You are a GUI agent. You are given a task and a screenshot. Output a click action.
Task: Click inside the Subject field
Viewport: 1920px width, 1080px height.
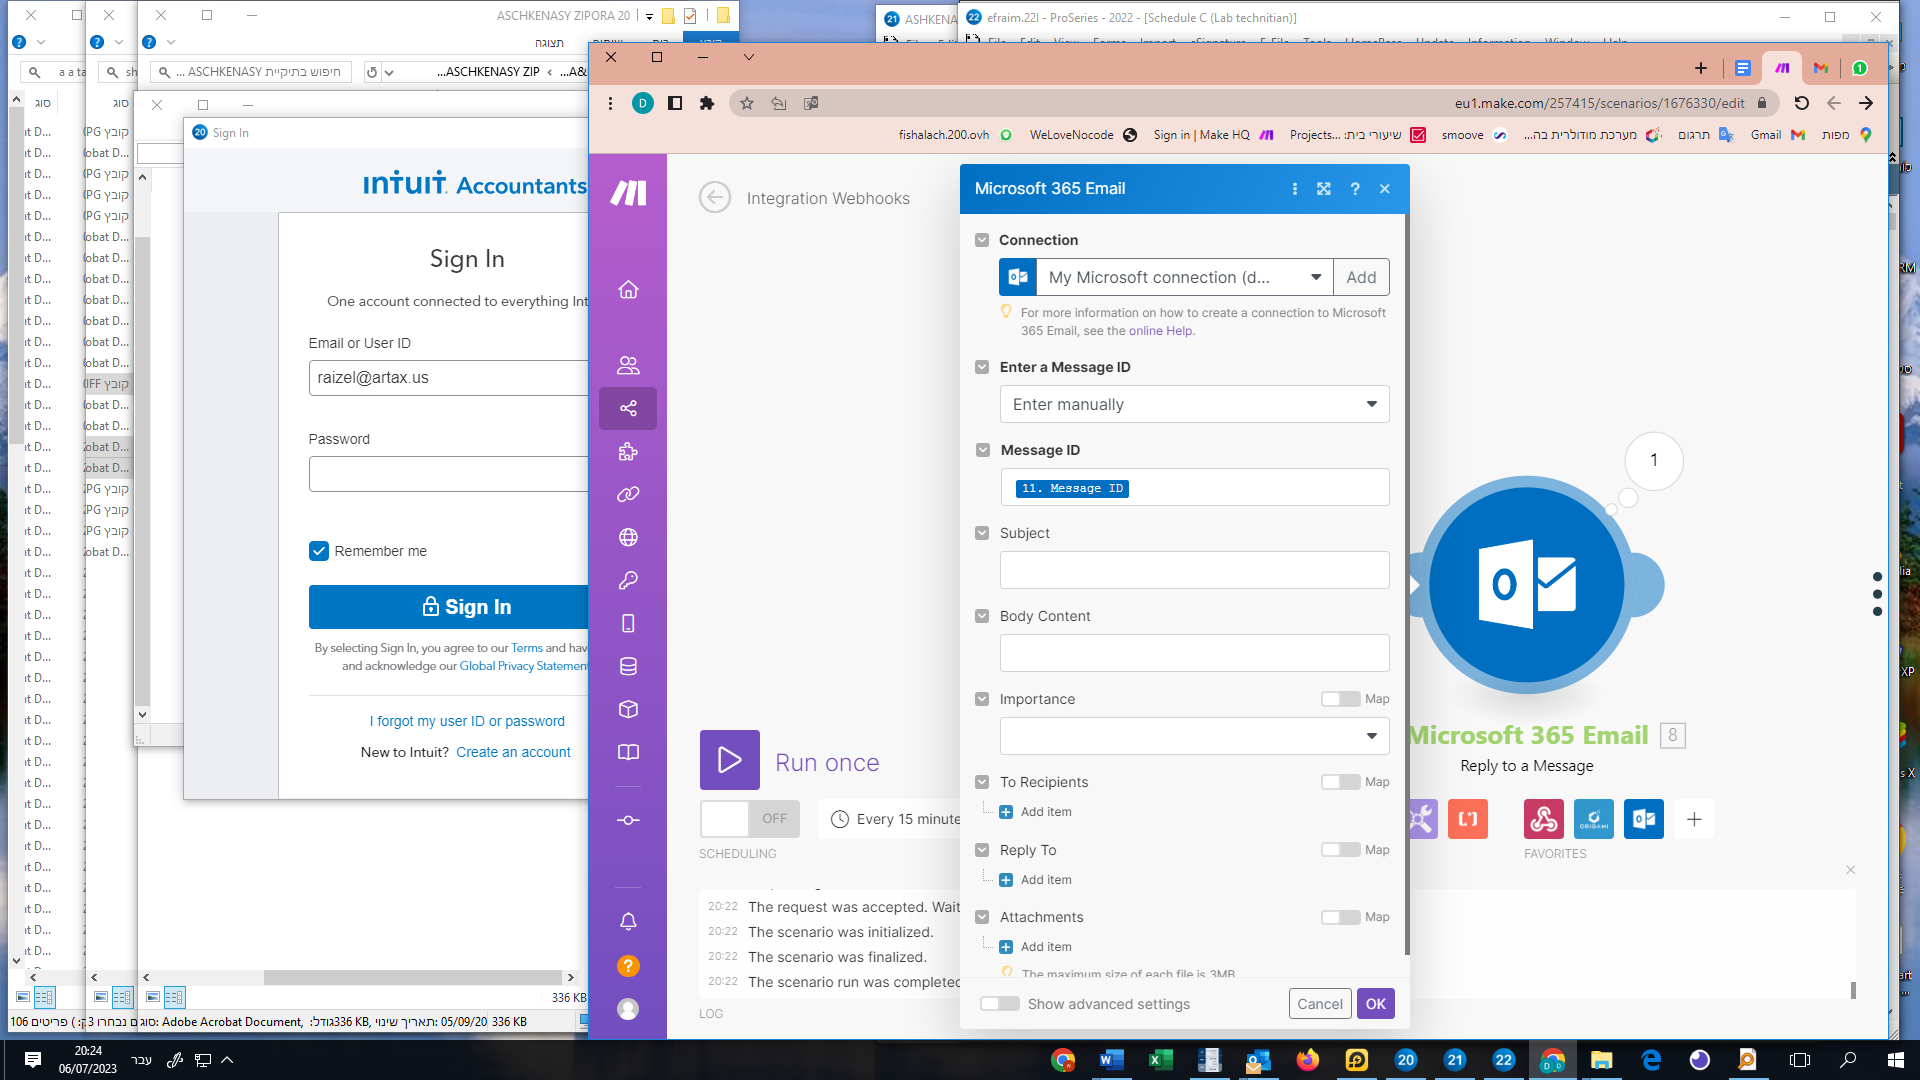pyautogui.click(x=1194, y=570)
